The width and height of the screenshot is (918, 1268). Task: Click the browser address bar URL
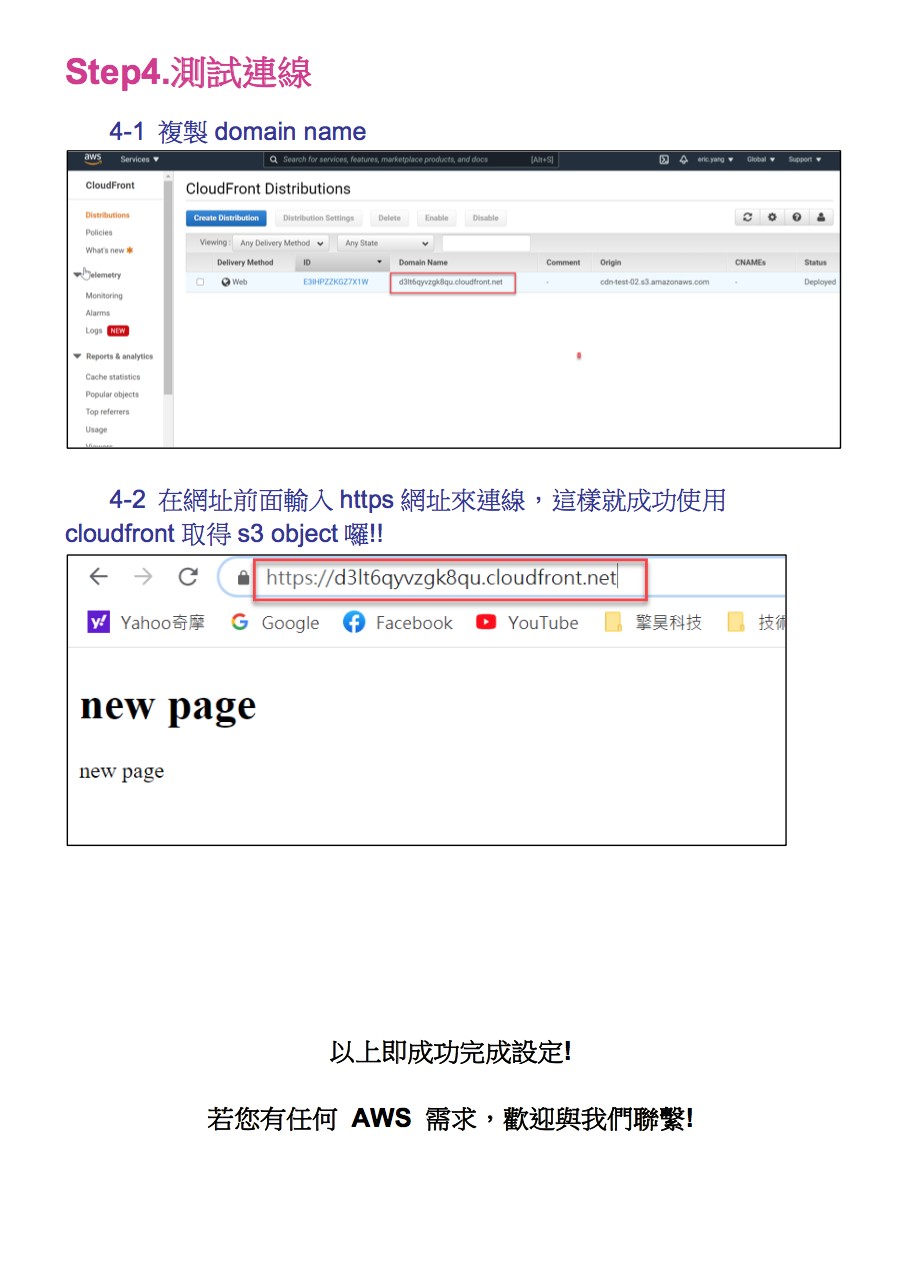coord(441,578)
